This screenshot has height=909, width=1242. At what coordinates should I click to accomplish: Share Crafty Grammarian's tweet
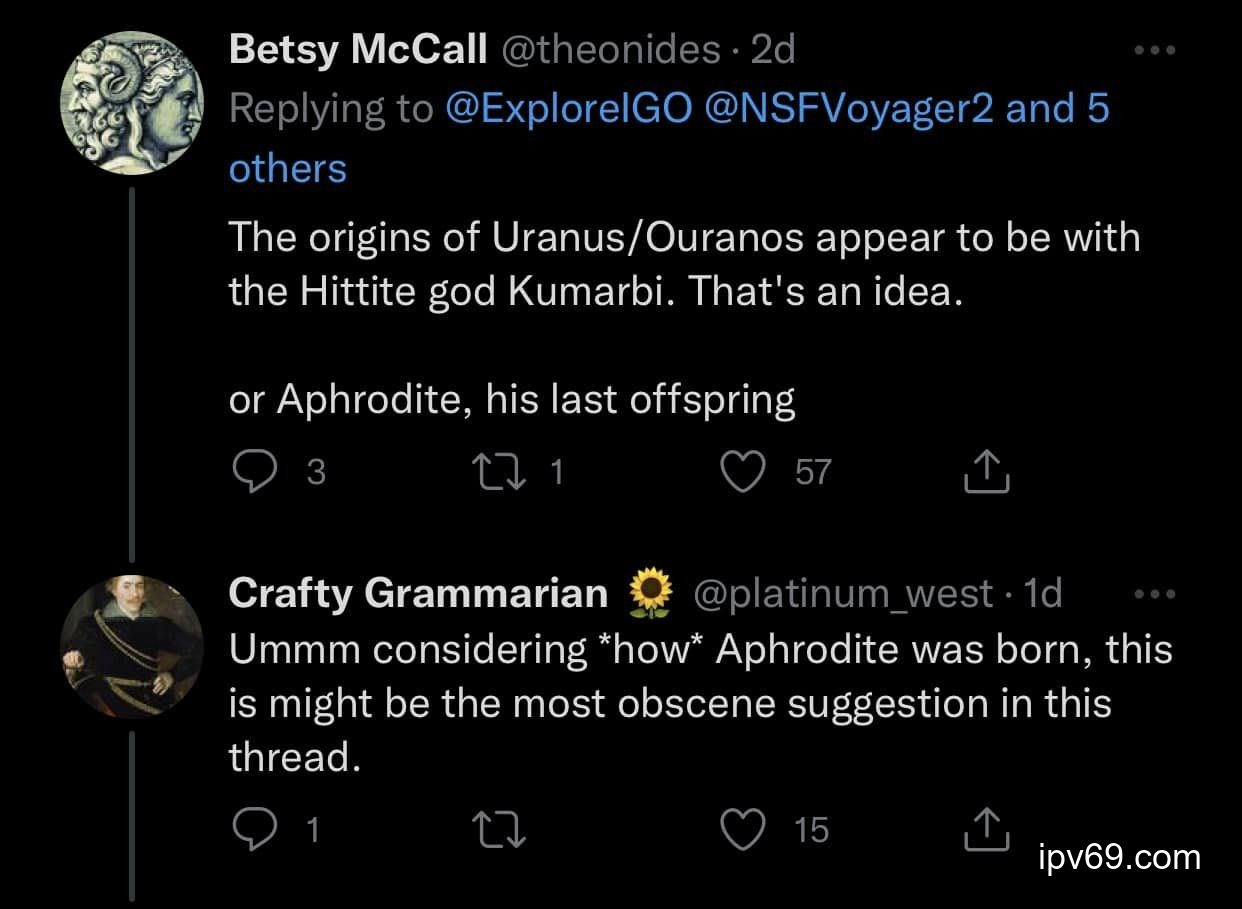986,829
